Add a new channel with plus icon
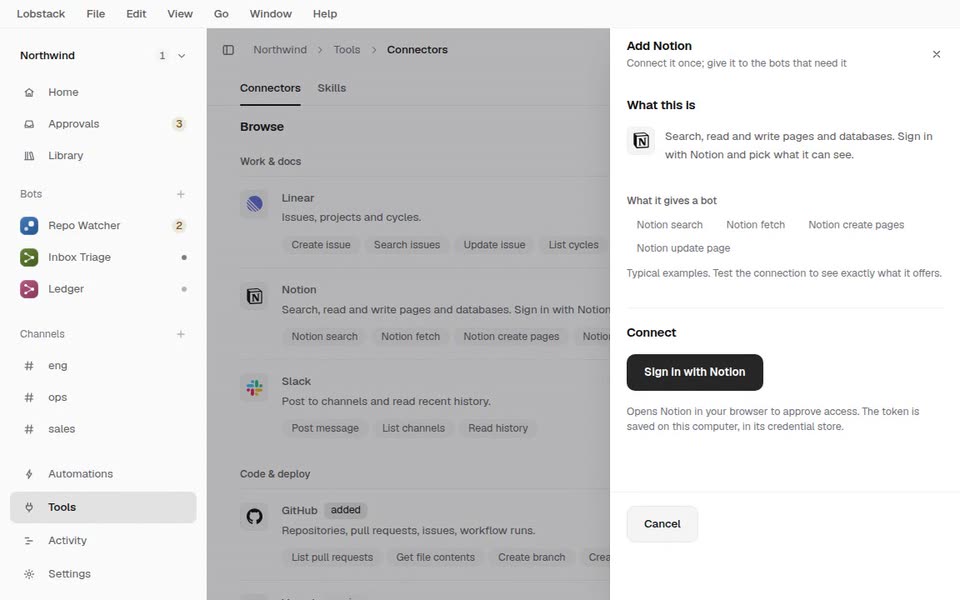The width and height of the screenshot is (960, 600). 181,334
